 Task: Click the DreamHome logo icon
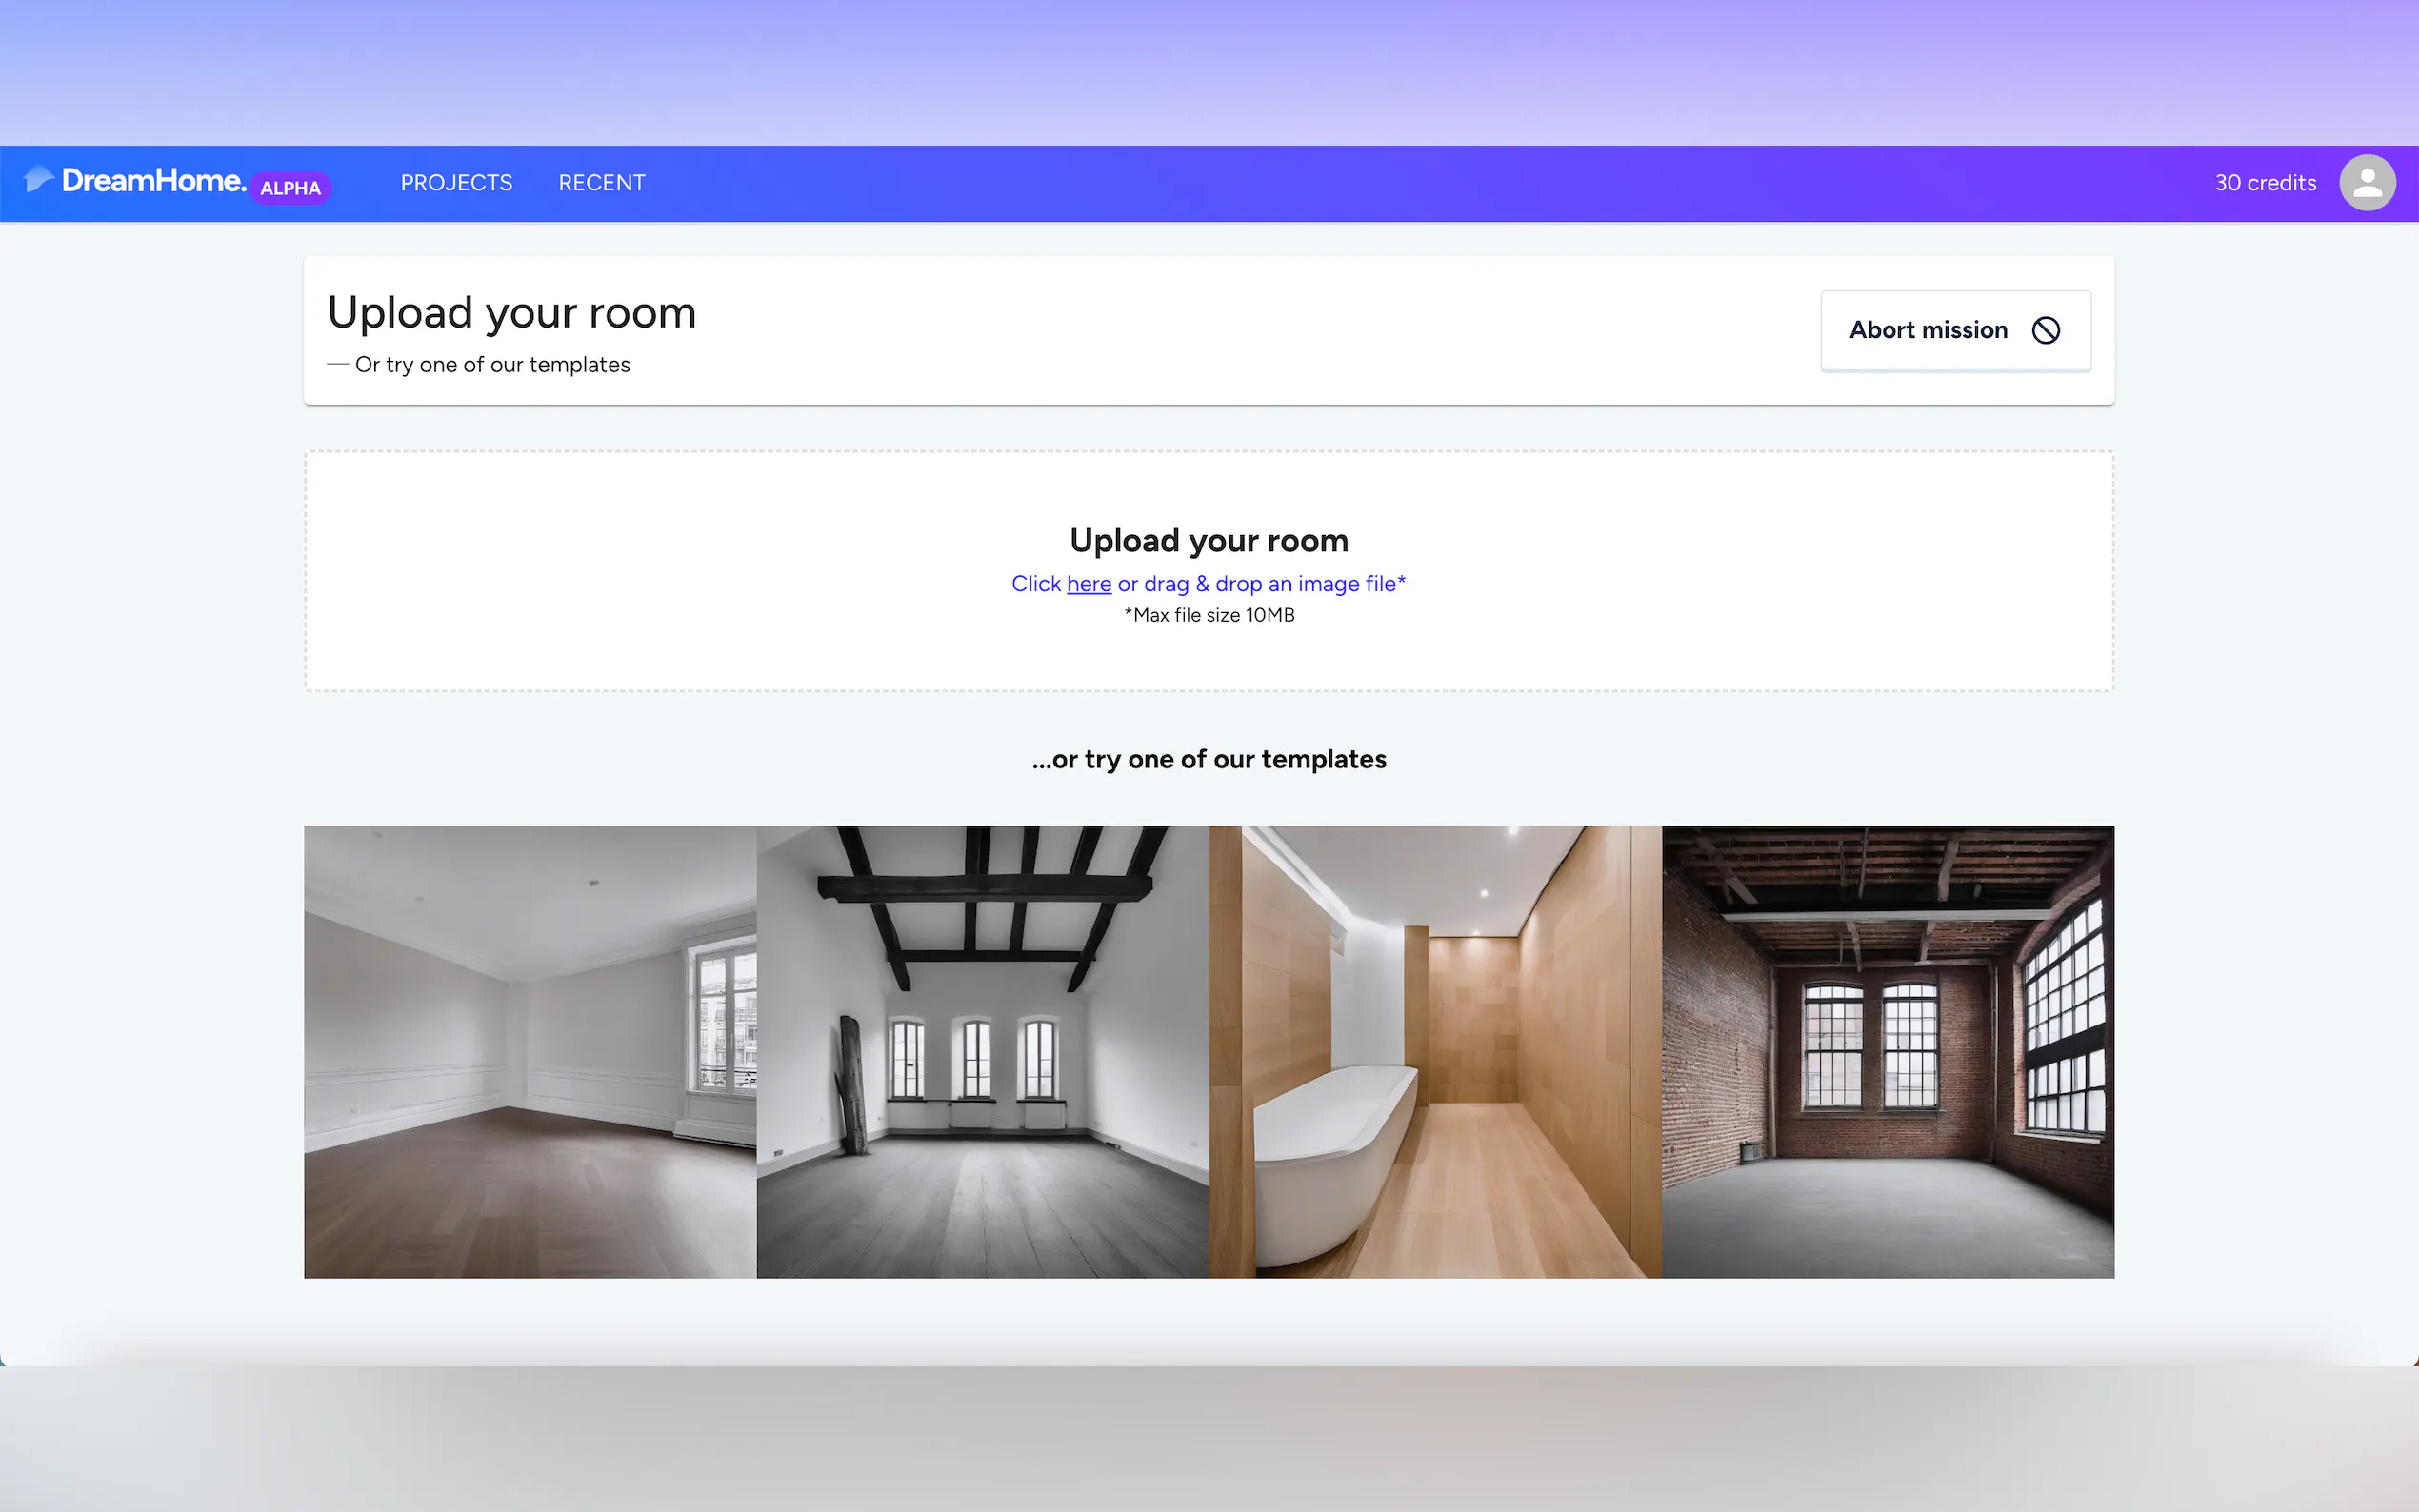pos(38,179)
